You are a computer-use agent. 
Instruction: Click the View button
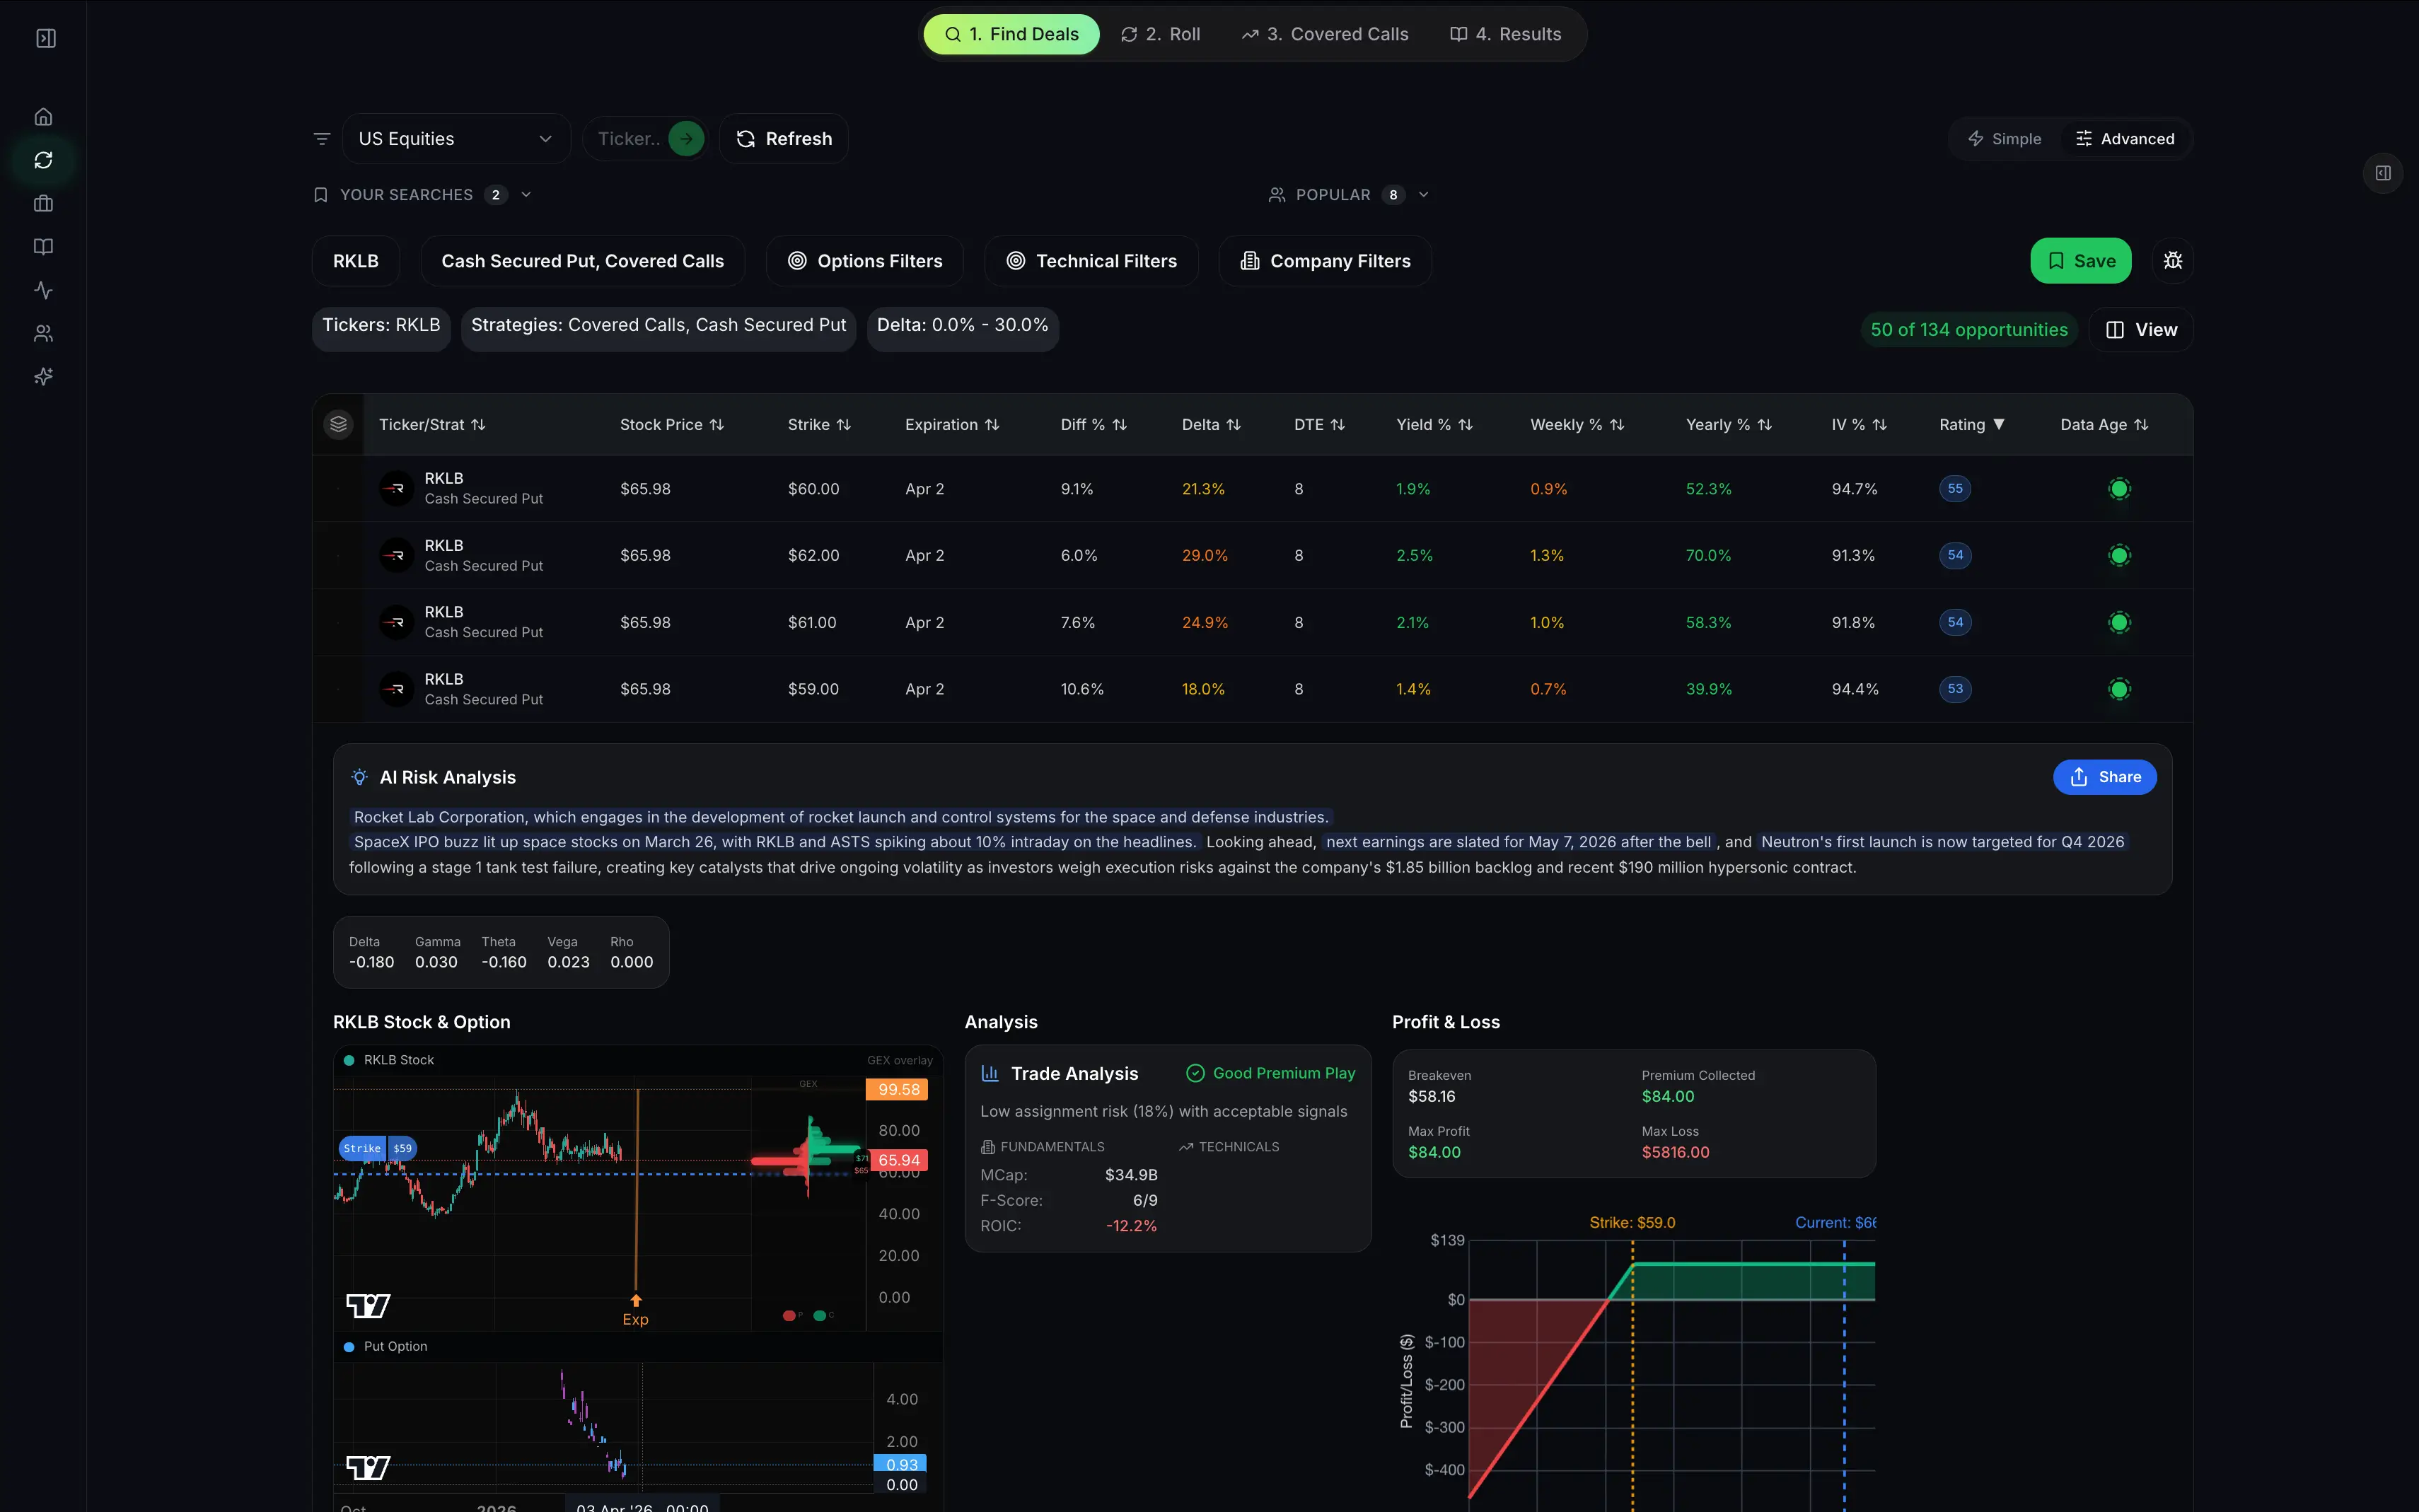point(2141,330)
